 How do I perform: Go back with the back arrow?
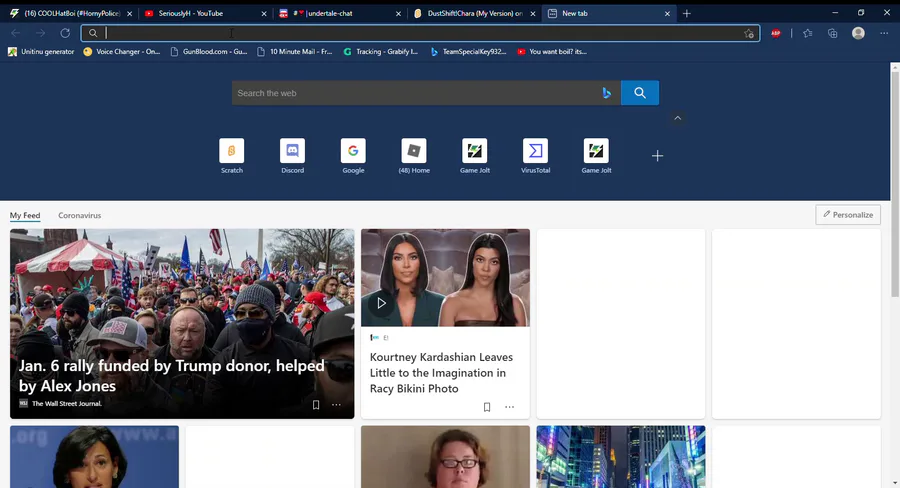tap(15, 33)
